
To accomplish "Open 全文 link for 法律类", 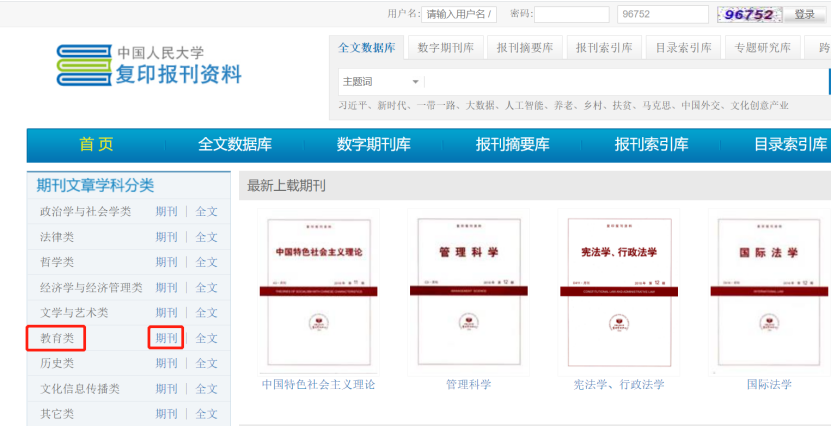I will click(207, 237).
